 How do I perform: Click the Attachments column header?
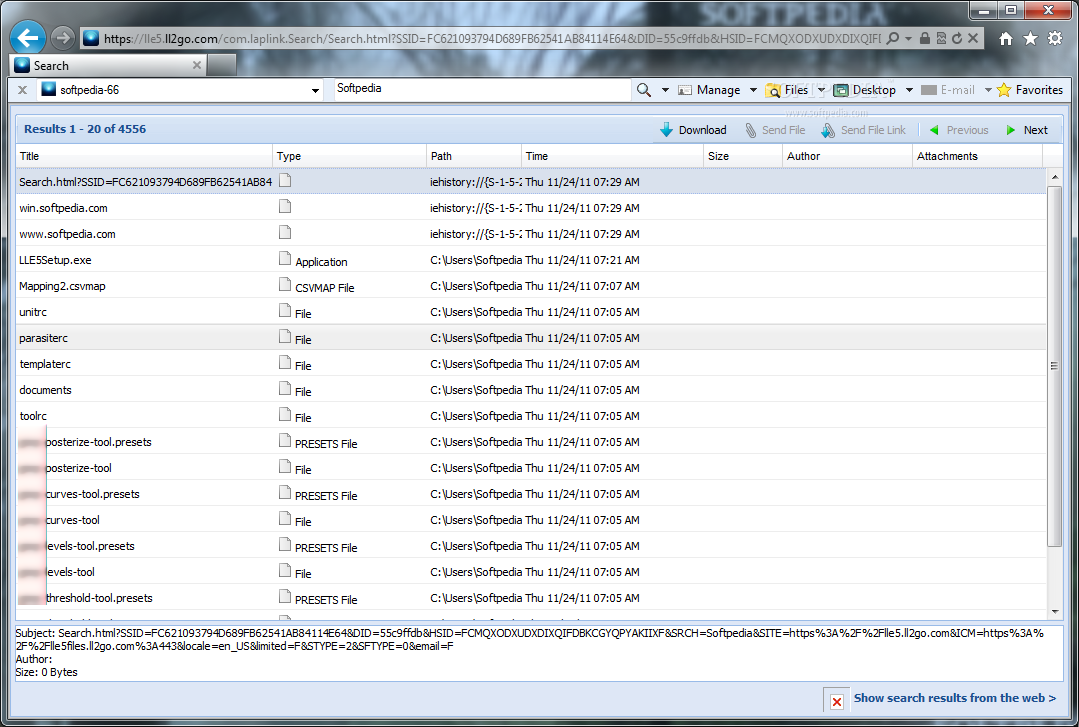(978, 156)
